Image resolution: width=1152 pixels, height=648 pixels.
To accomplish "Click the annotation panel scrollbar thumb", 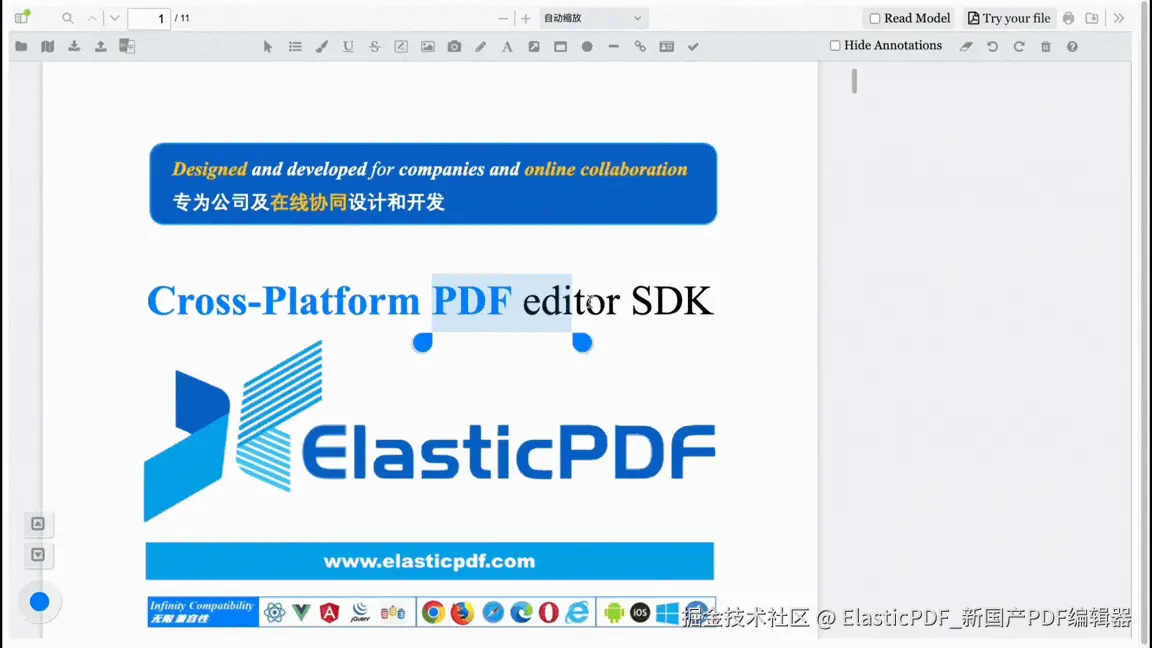I will (854, 81).
